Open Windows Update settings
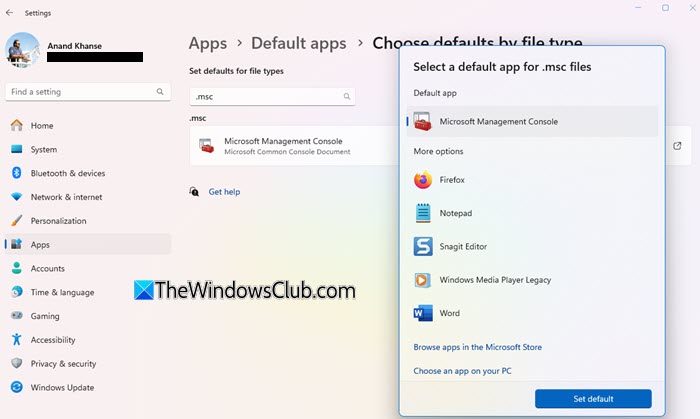The image size is (700, 419). 88,387
